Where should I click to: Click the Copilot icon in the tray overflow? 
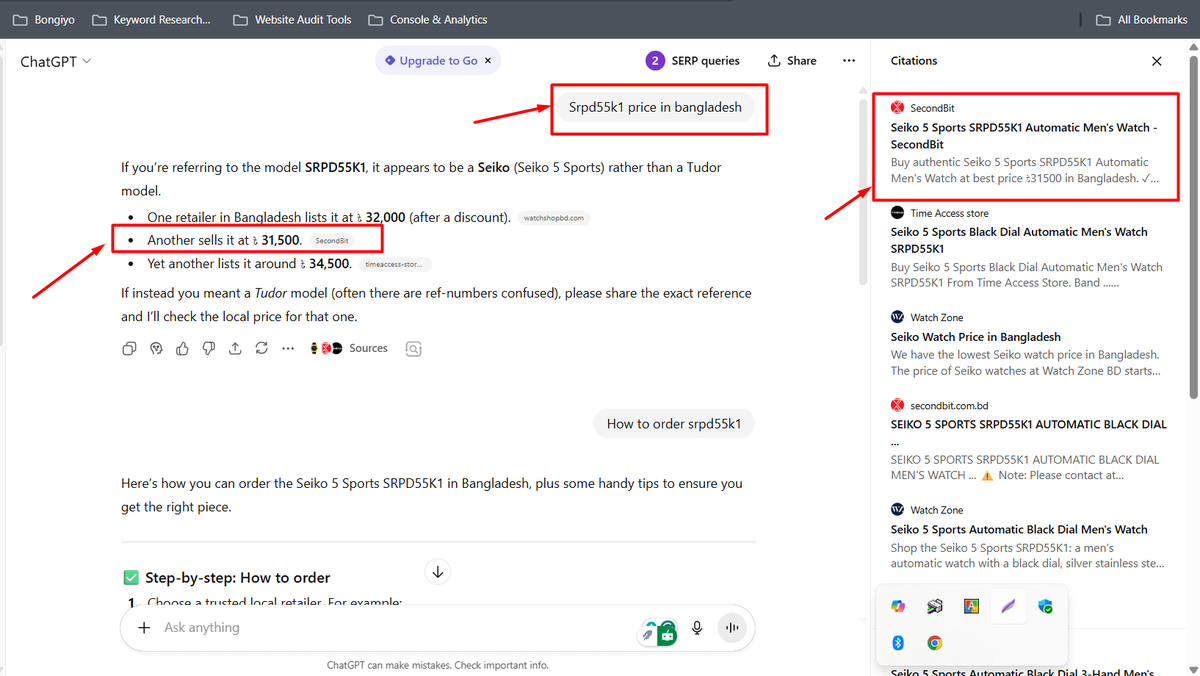[x=897, y=606]
